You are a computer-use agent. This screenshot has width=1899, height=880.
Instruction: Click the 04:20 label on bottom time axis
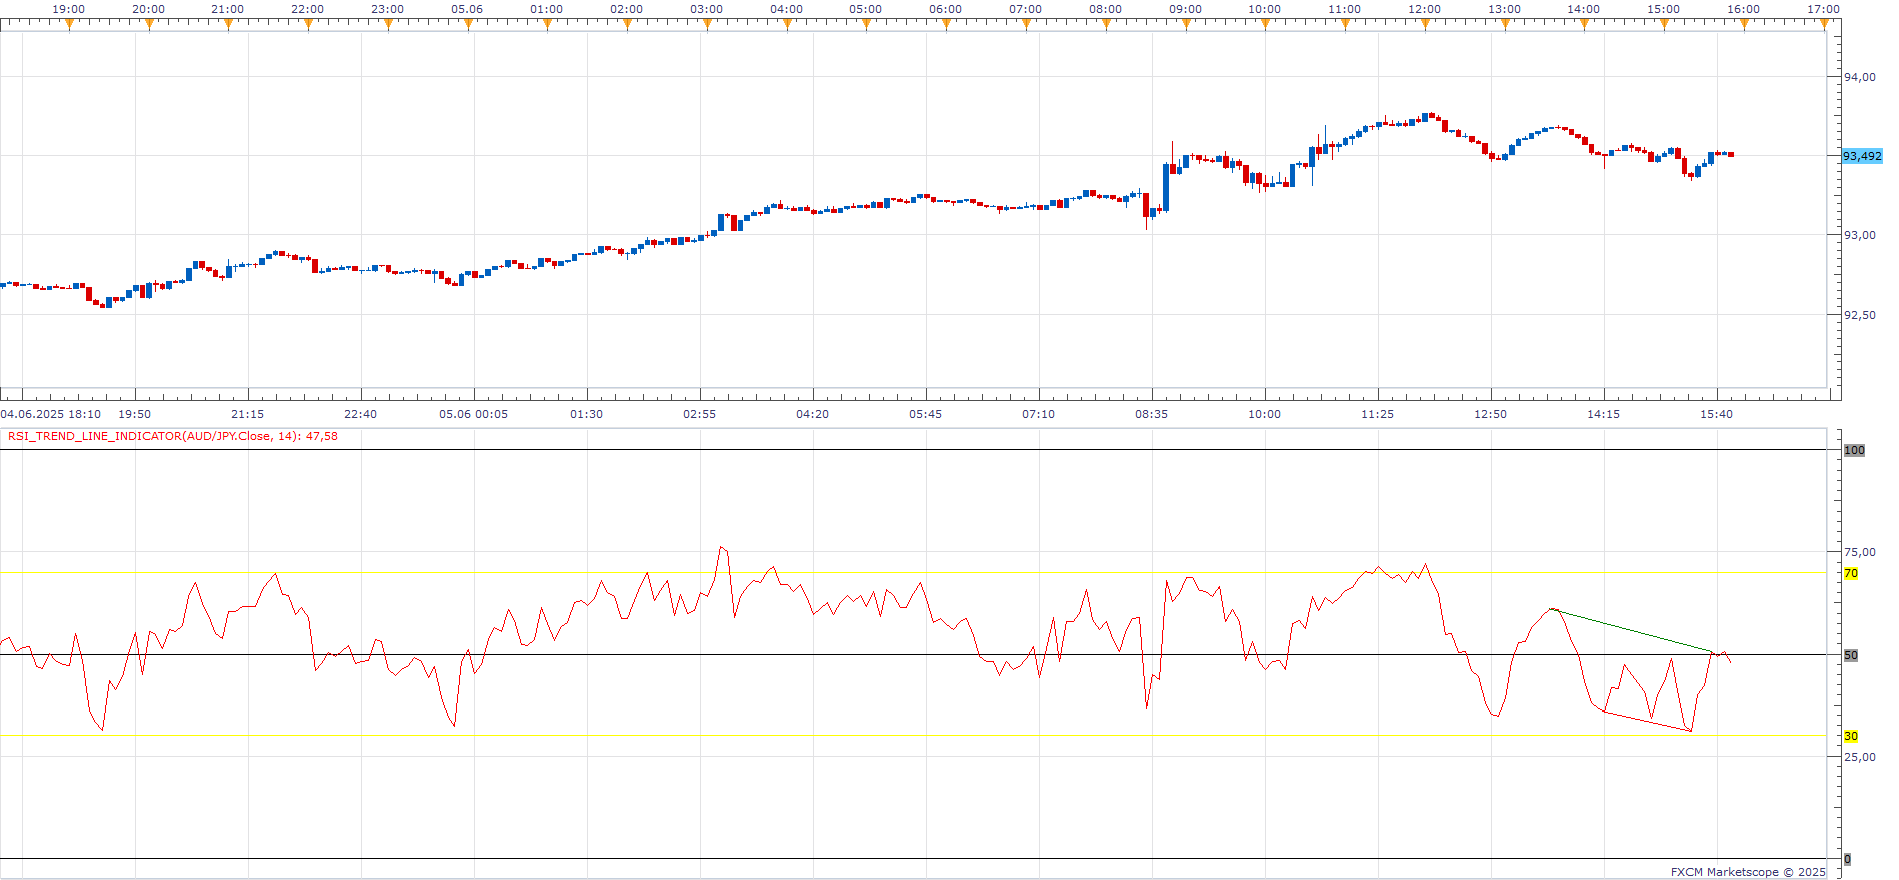click(x=813, y=414)
